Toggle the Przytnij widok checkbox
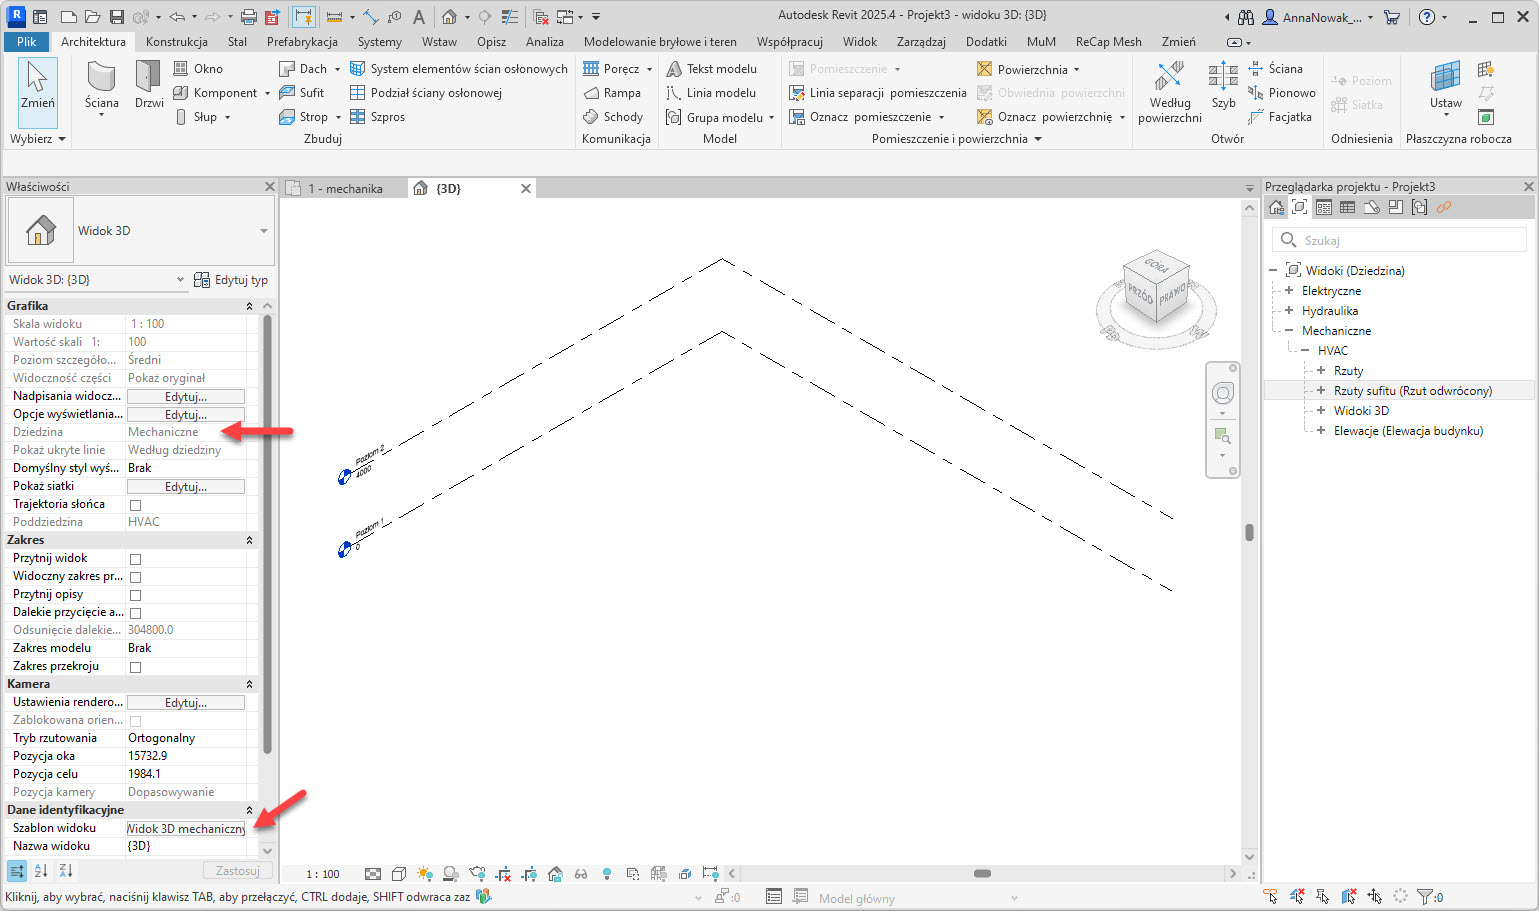This screenshot has height=911, width=1539. 136,559
